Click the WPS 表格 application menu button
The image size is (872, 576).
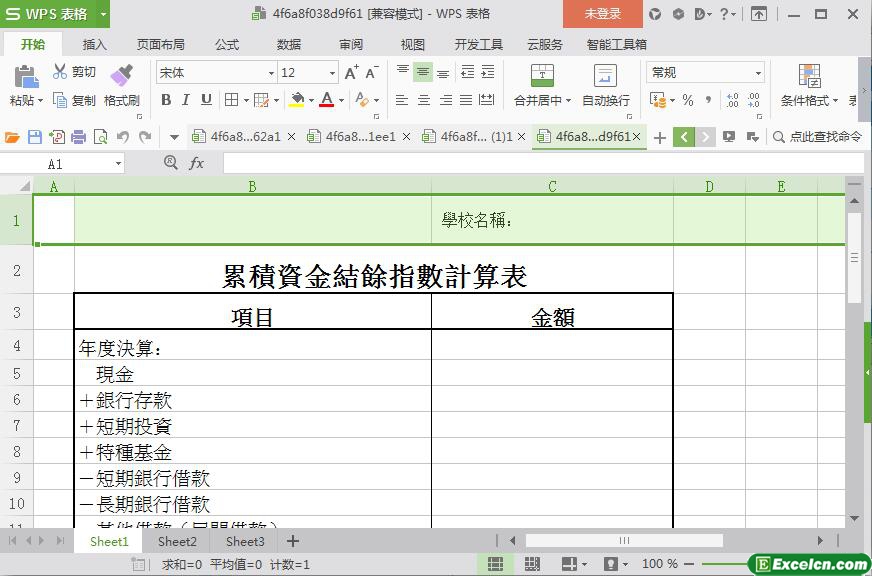pyautogui.click(x=54, y=14)
